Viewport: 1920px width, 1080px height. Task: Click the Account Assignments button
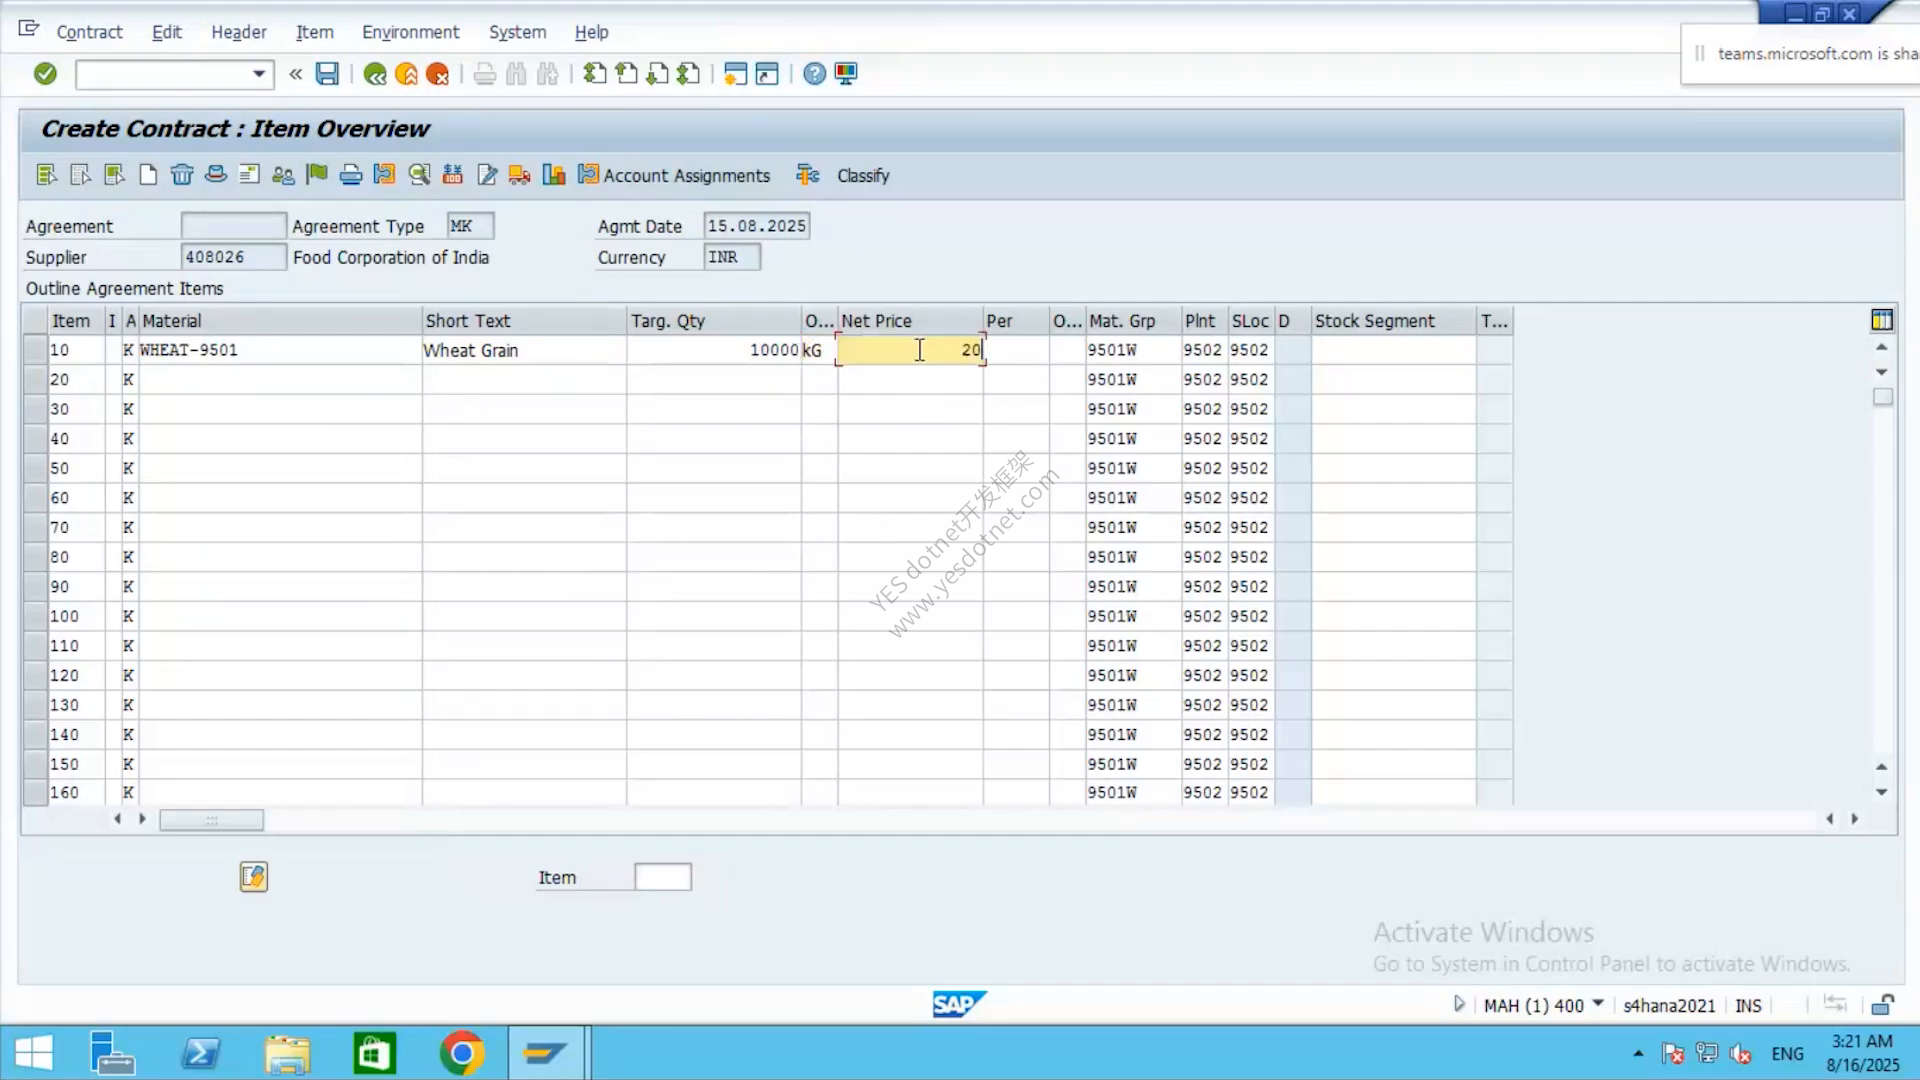point(674,175)
